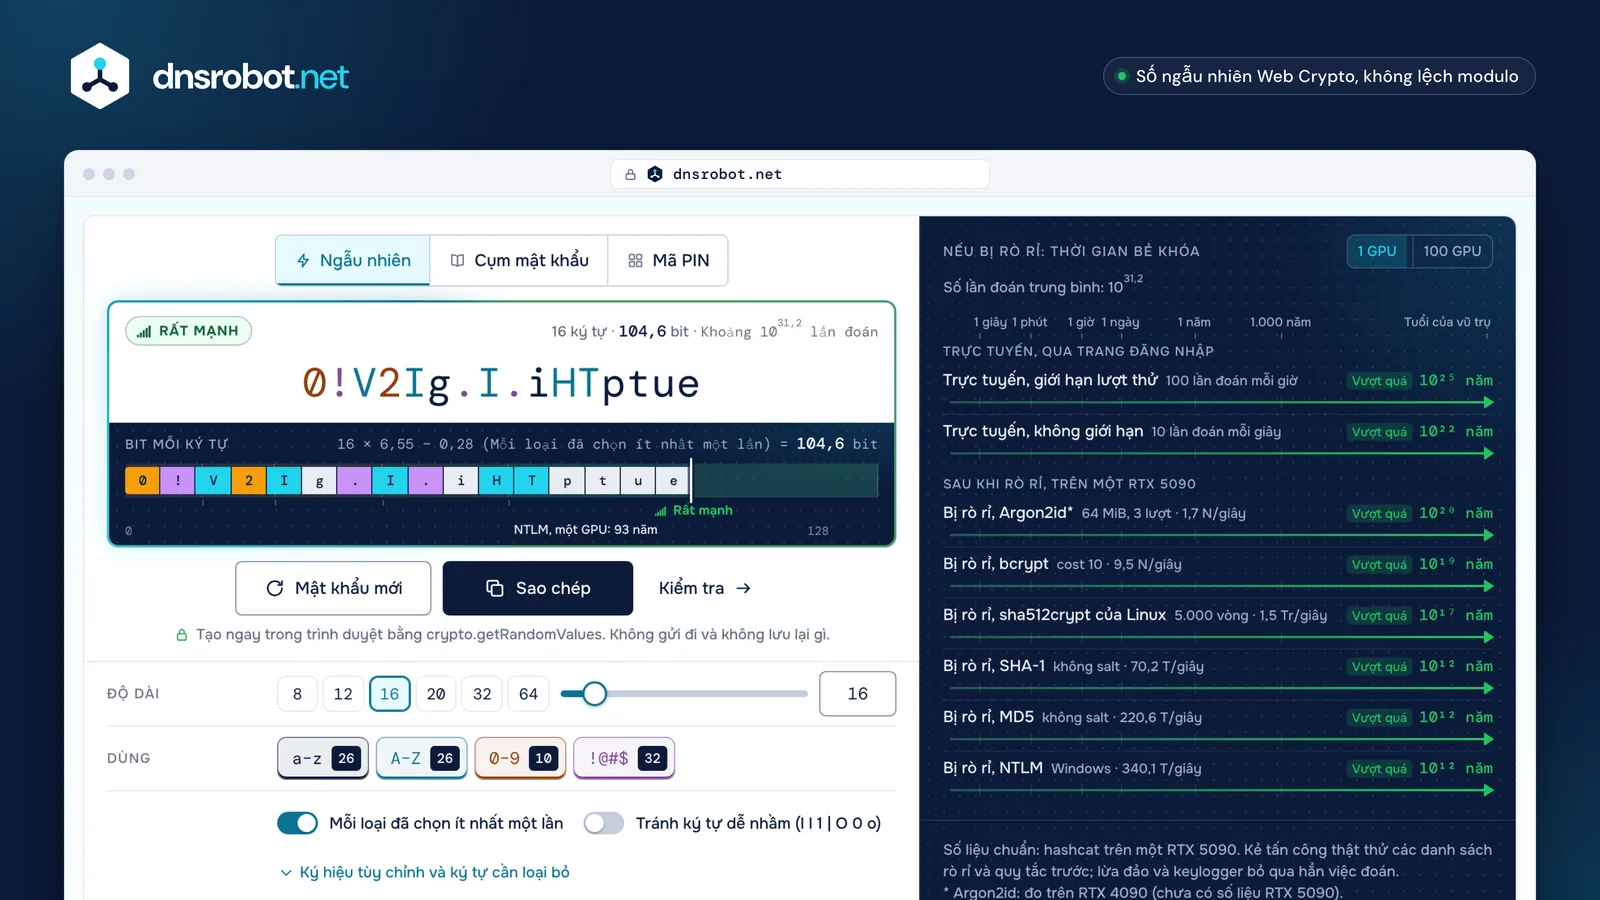This screenshot has height=900, width=1600.
Task: Click the book icon on Cụm mật khẩu
Action: point(457,260)
